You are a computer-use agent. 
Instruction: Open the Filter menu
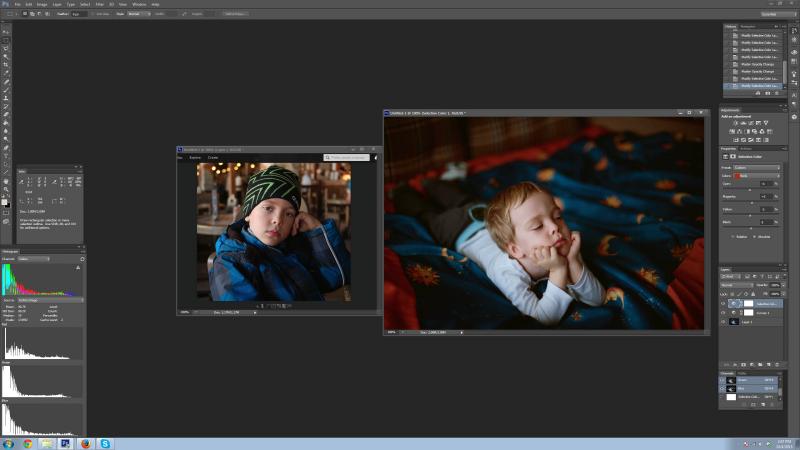[x=99, y=4]
